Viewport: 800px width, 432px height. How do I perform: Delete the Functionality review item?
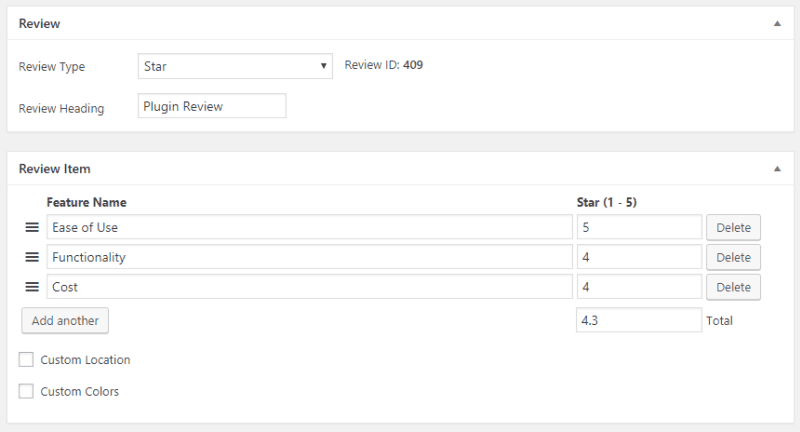[x=733, y=257]
